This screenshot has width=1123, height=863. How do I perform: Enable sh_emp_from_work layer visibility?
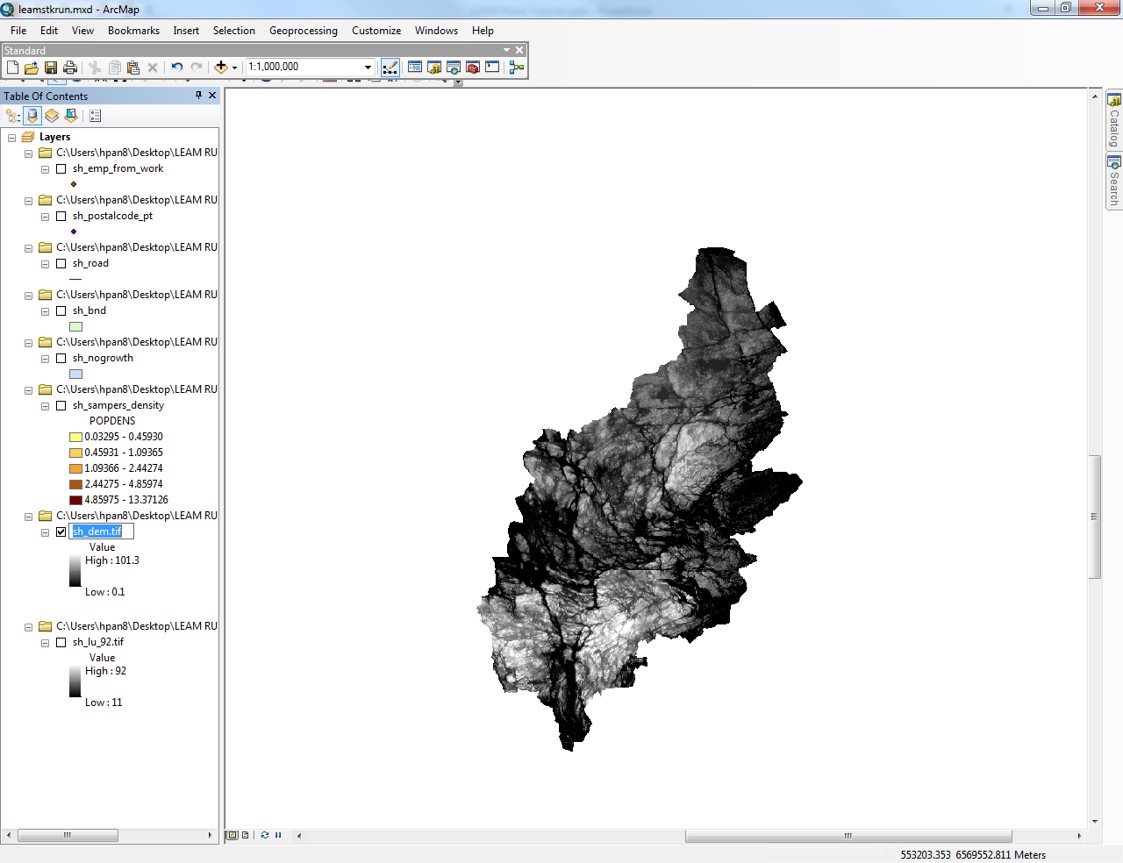(x=61, y=169)
